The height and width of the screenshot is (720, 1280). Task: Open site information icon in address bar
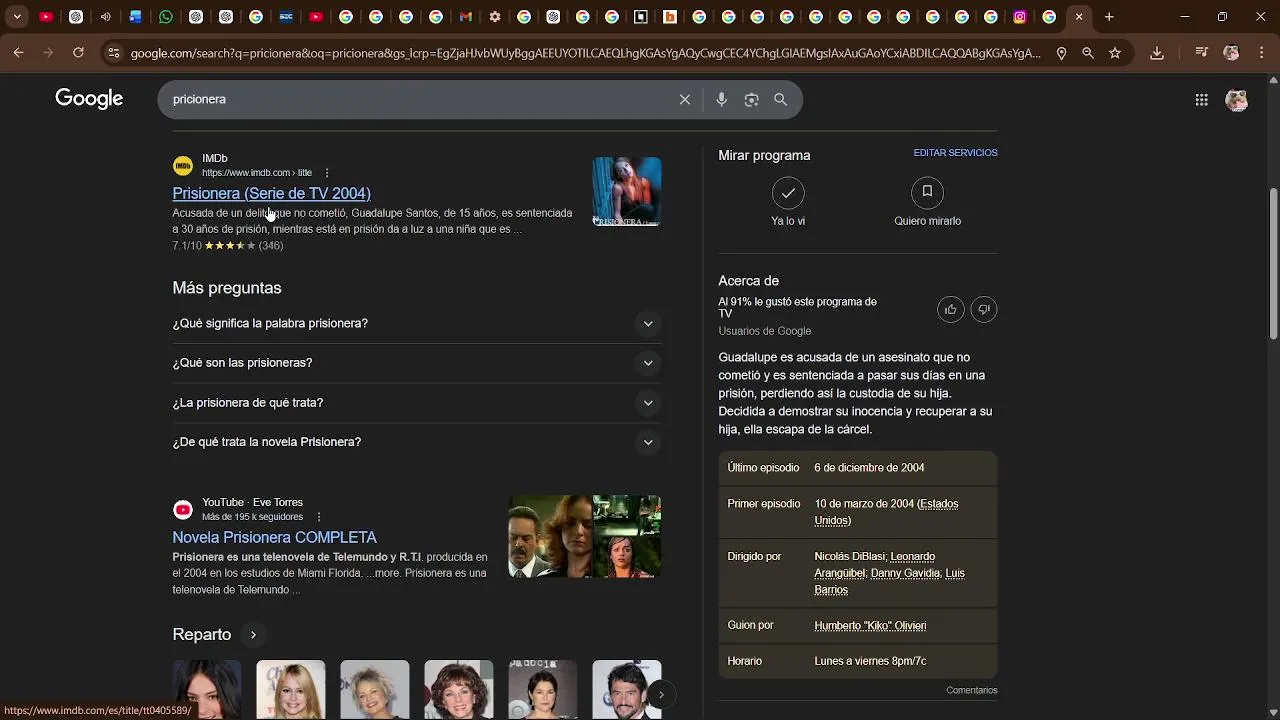pos(113,53)
